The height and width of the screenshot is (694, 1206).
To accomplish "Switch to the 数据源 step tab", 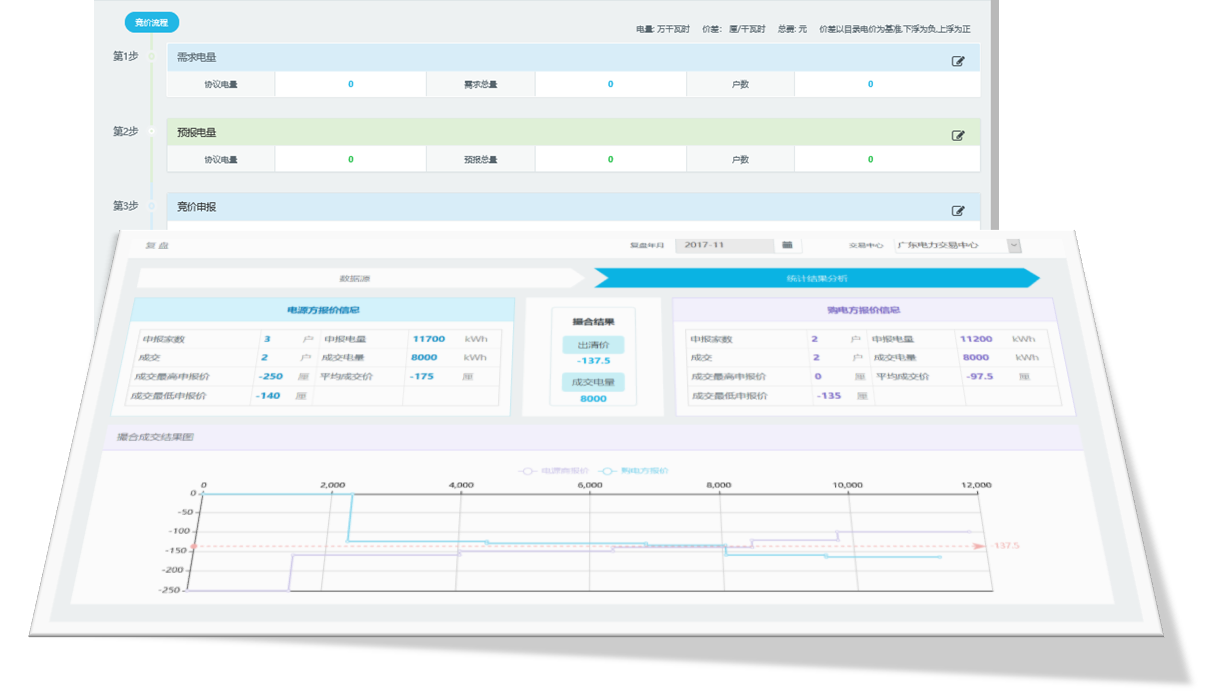I will tap(360, 278).
